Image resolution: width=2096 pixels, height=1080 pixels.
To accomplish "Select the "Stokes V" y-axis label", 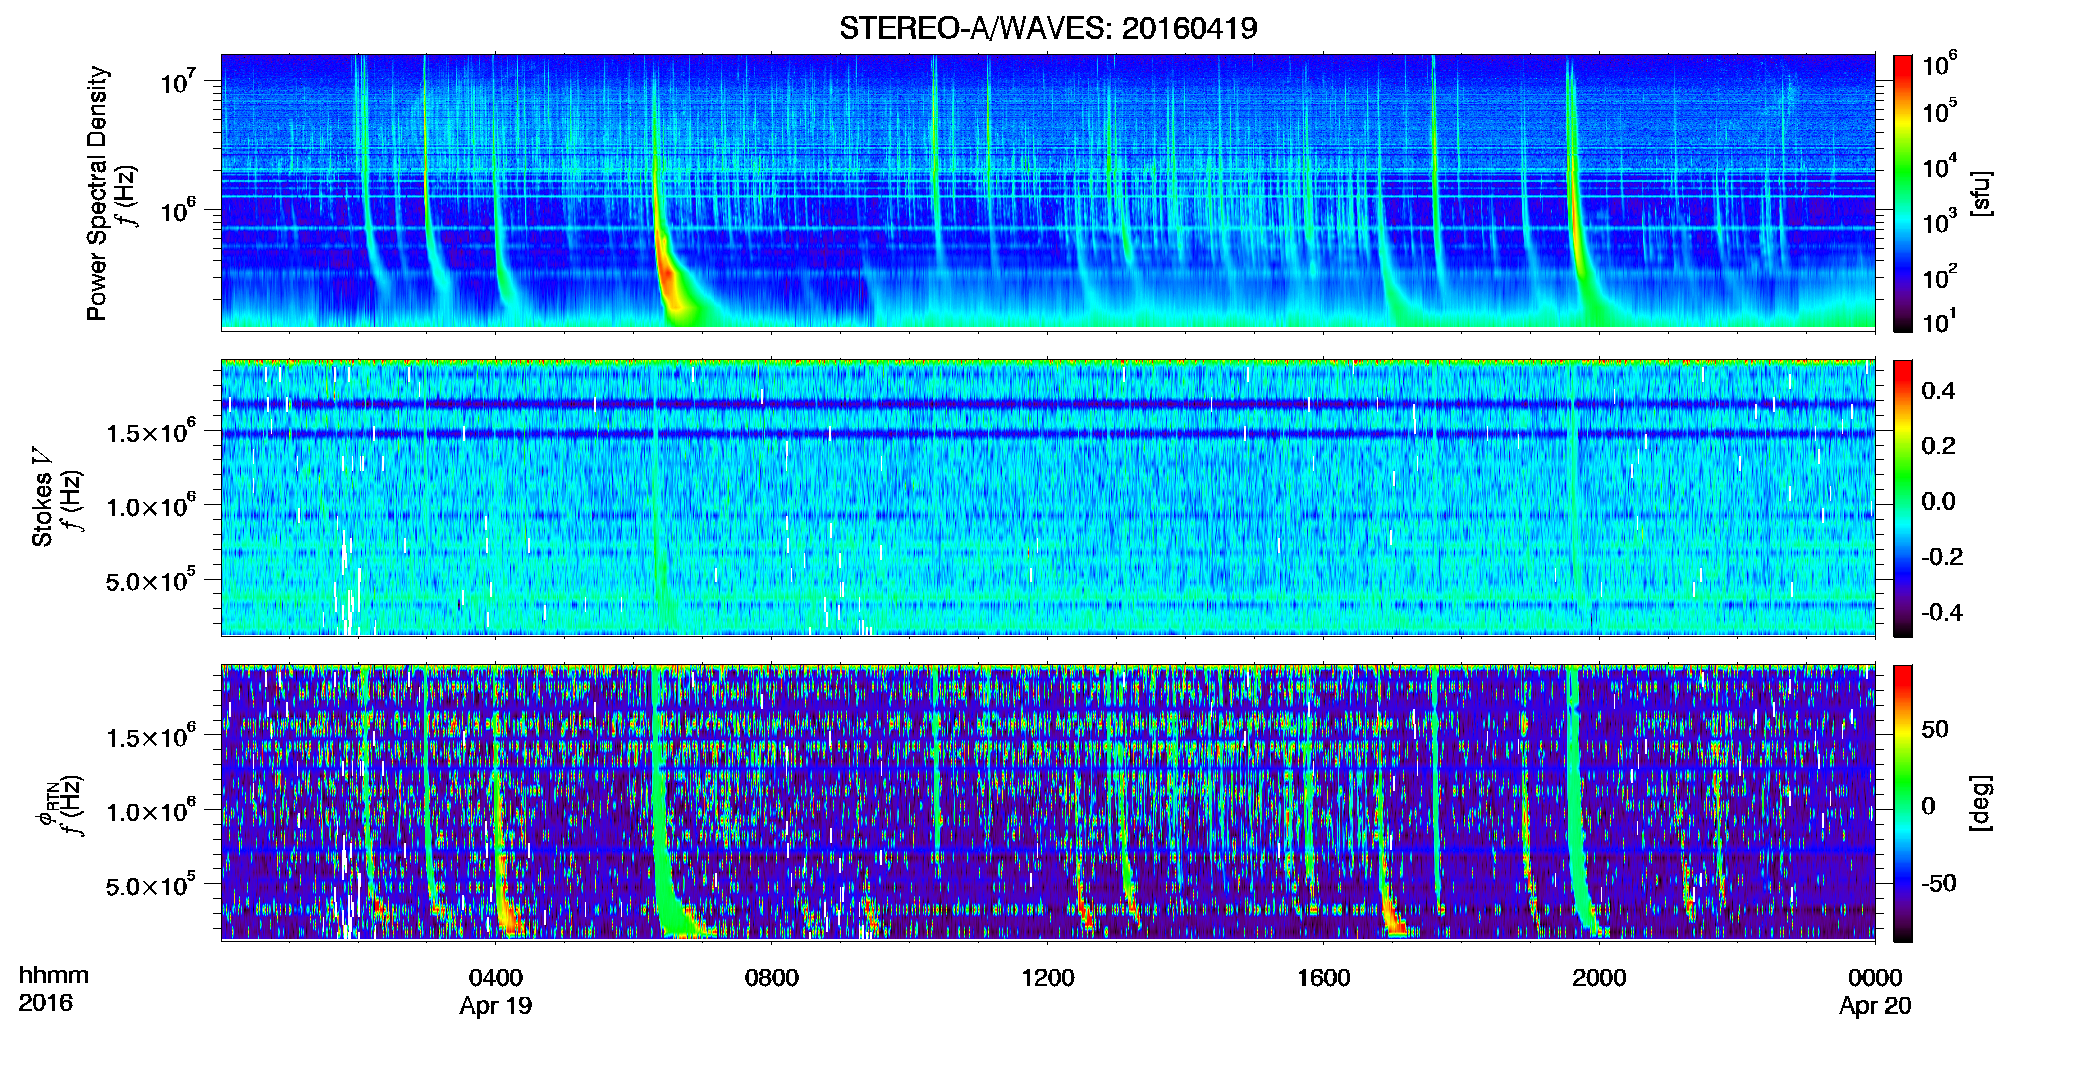I will [x=43, y=497].
